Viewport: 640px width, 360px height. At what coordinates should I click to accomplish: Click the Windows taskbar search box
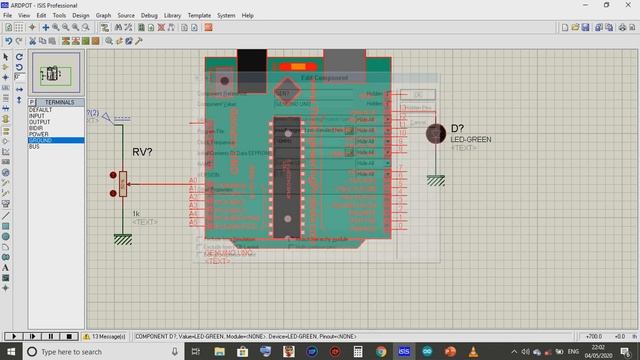[103, 351]
